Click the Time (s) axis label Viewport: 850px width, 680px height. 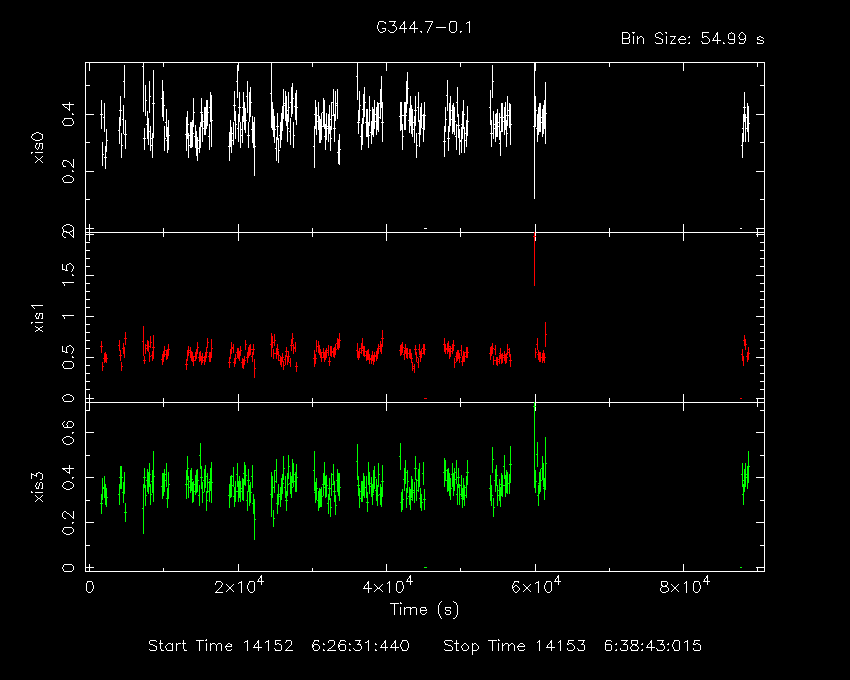424,610
